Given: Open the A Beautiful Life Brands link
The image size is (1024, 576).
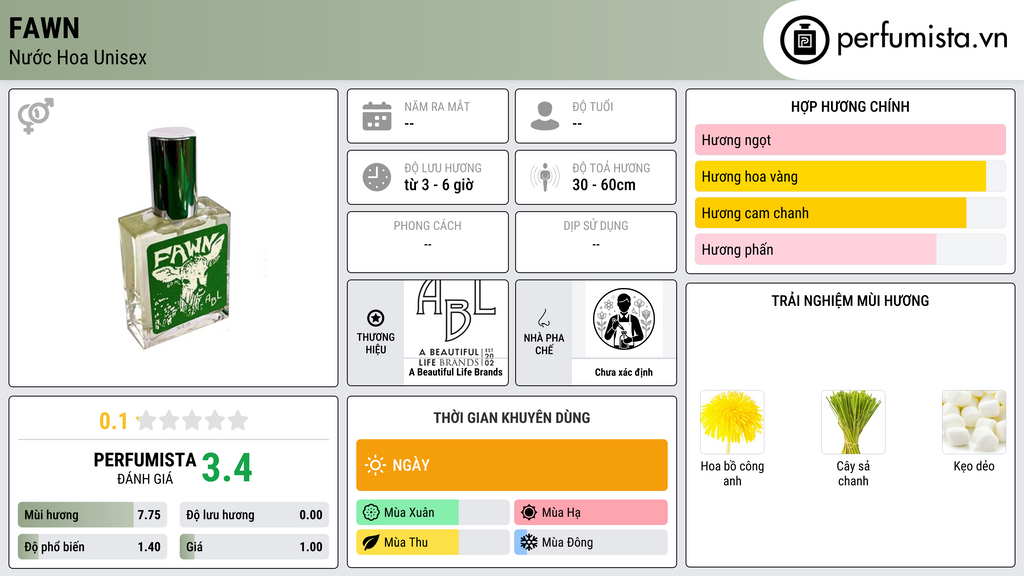Looking at the screenshot, I should tap(456, 372).
